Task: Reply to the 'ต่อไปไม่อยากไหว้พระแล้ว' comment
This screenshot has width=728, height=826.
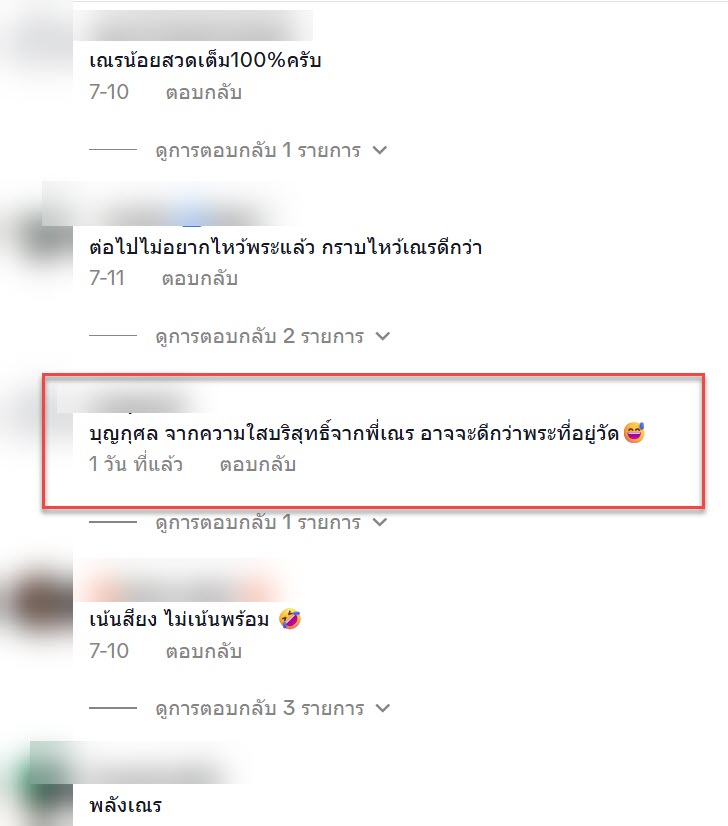Action: [x=200, y=279]
